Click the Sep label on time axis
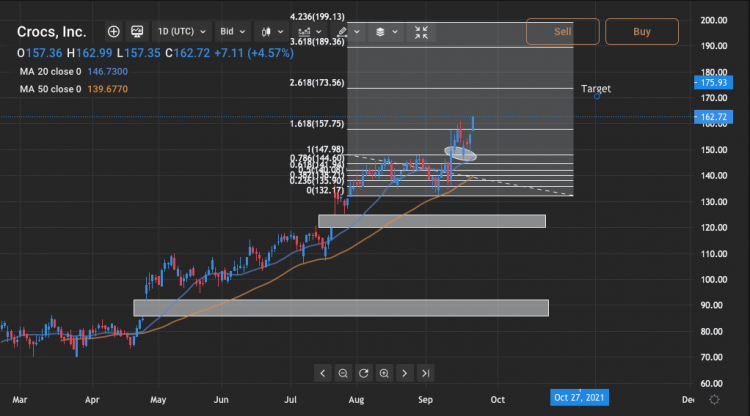This screenshot has height=416, width=750. pyautogui.click(x=425, y=400)
